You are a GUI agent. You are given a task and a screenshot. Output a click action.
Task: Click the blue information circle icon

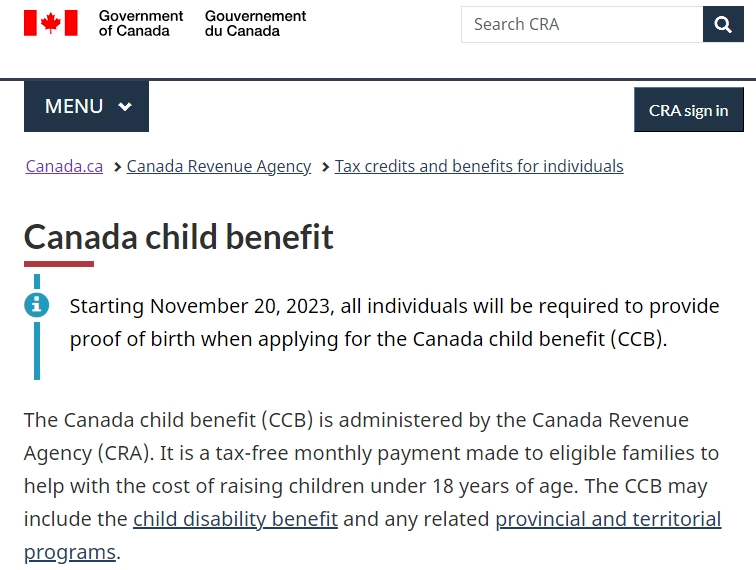click(x=37, y=305)
